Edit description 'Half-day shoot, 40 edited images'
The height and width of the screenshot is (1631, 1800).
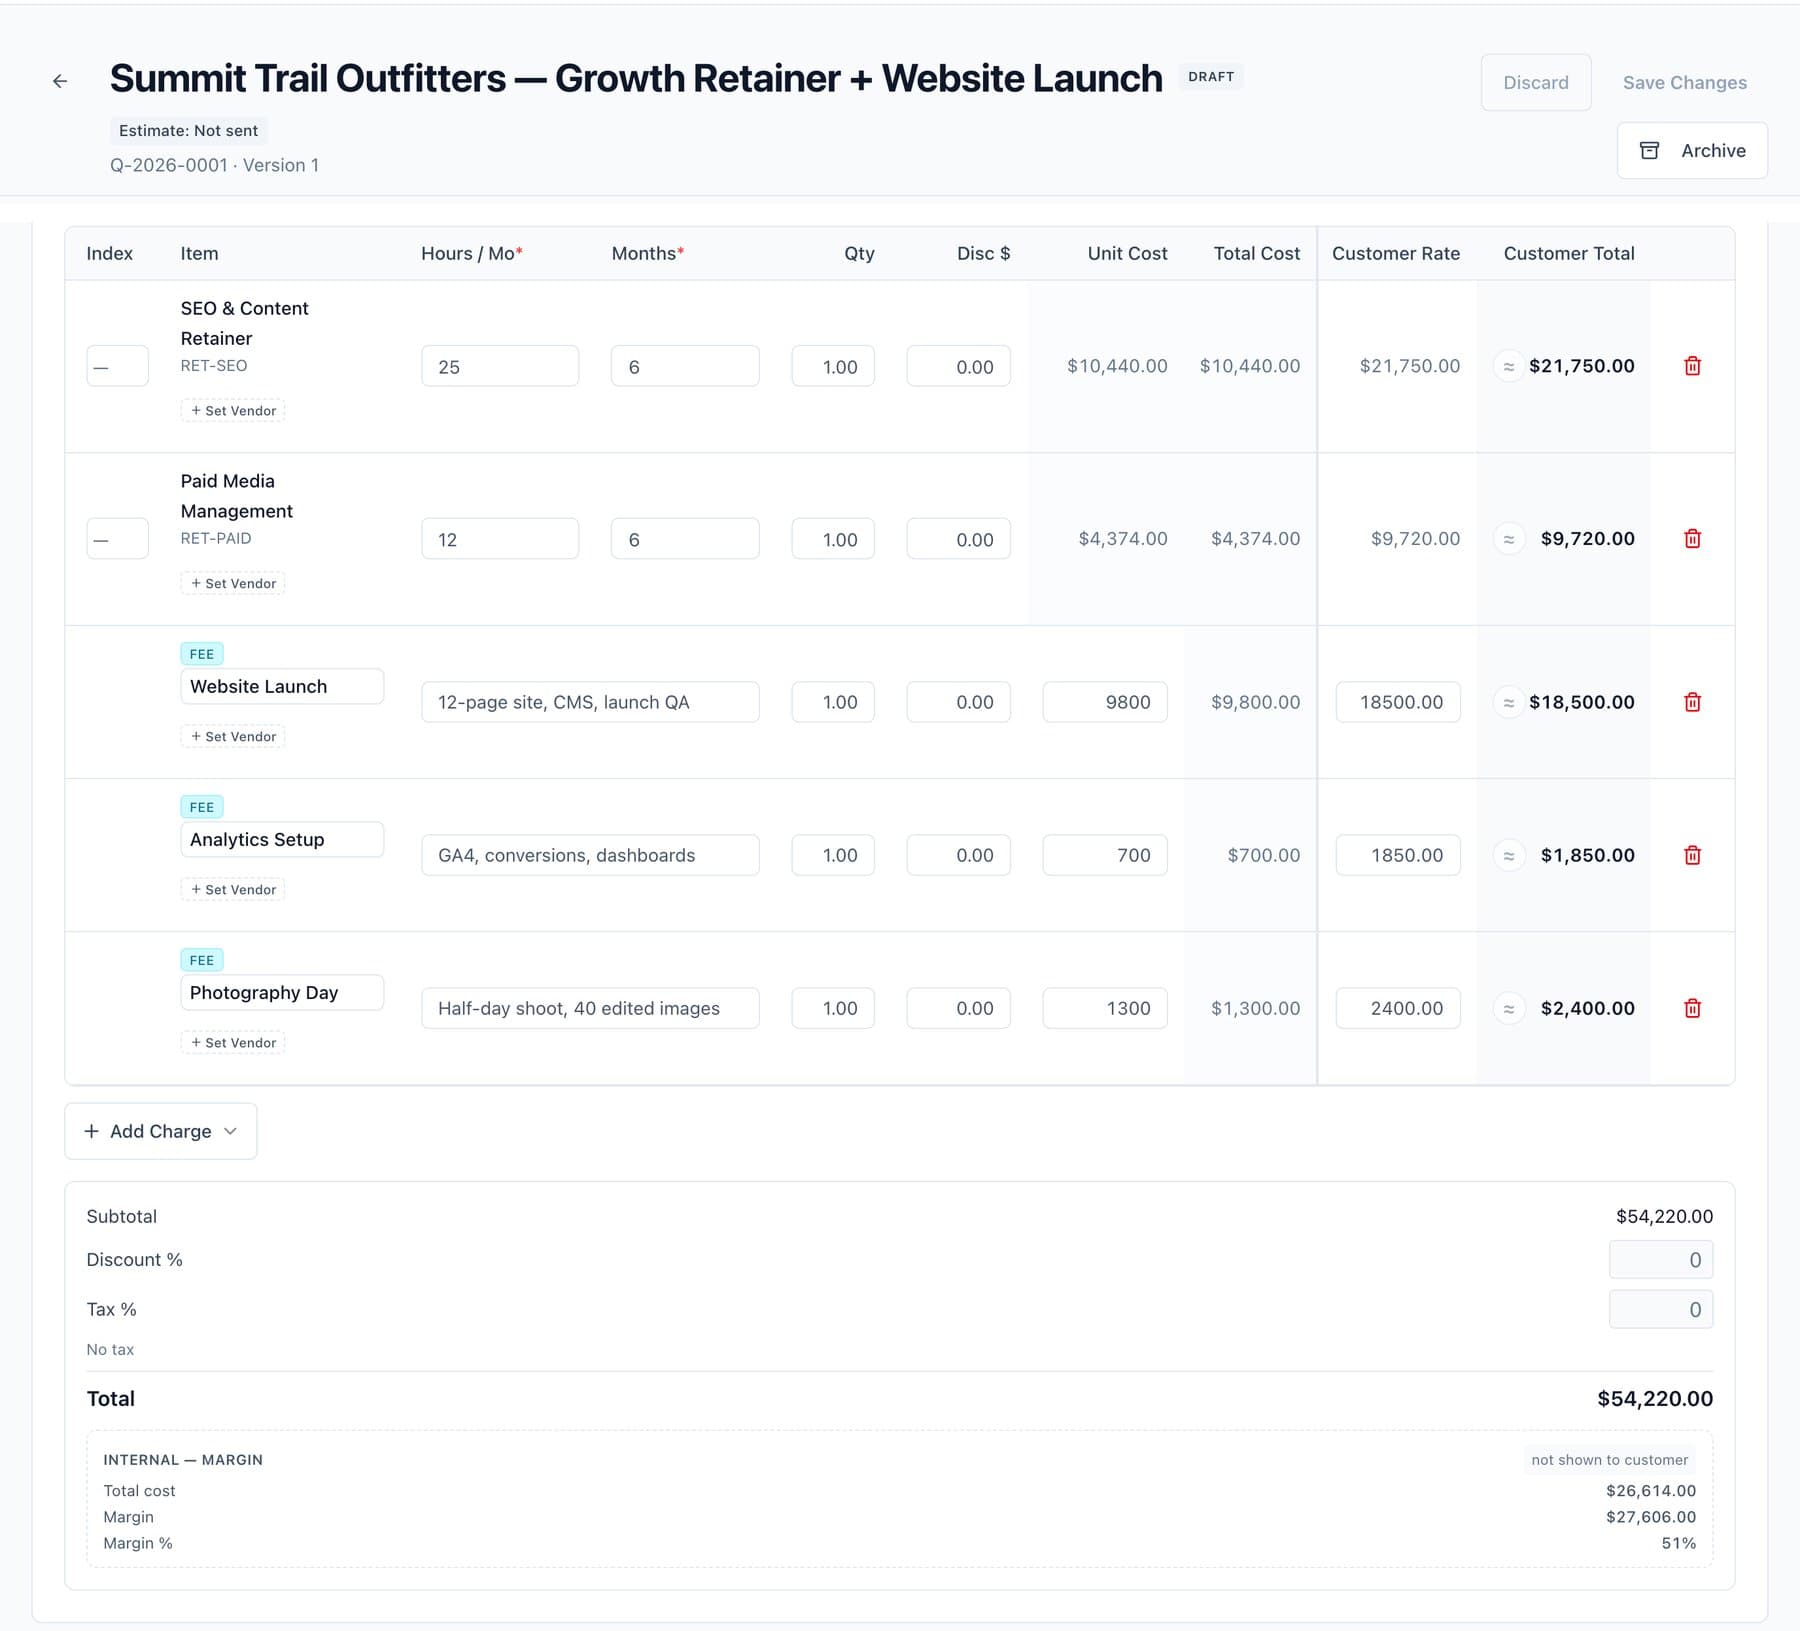click(x=590, y=1008)
